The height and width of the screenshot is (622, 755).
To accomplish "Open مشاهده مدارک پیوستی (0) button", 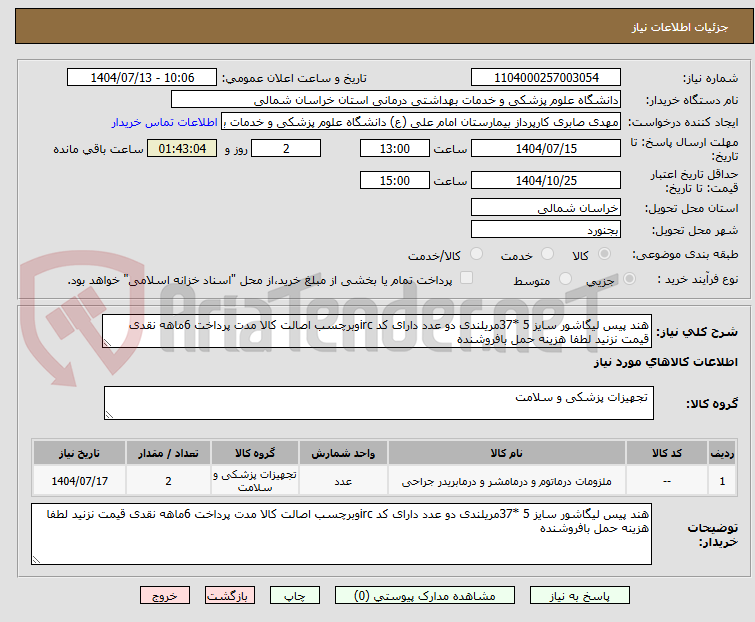I will click(425, 596).
